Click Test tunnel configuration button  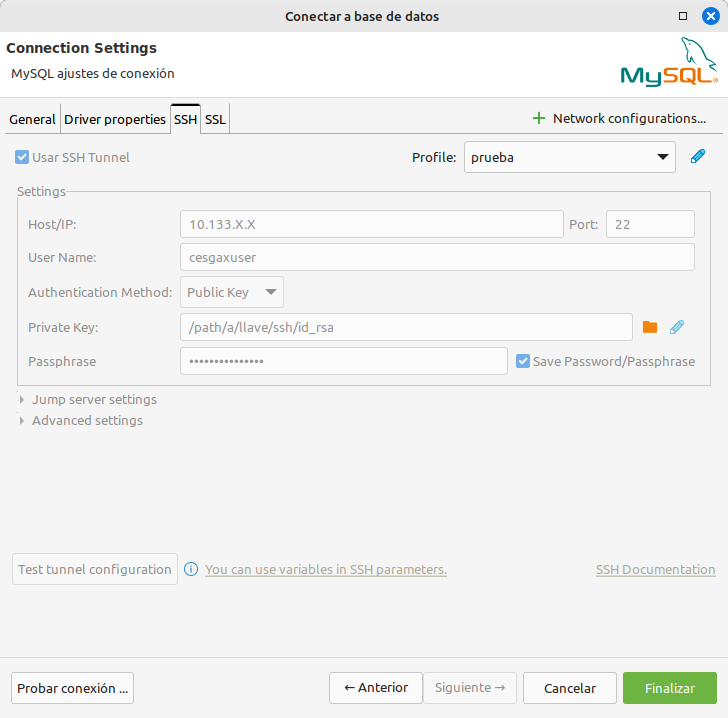click(95, 569)
